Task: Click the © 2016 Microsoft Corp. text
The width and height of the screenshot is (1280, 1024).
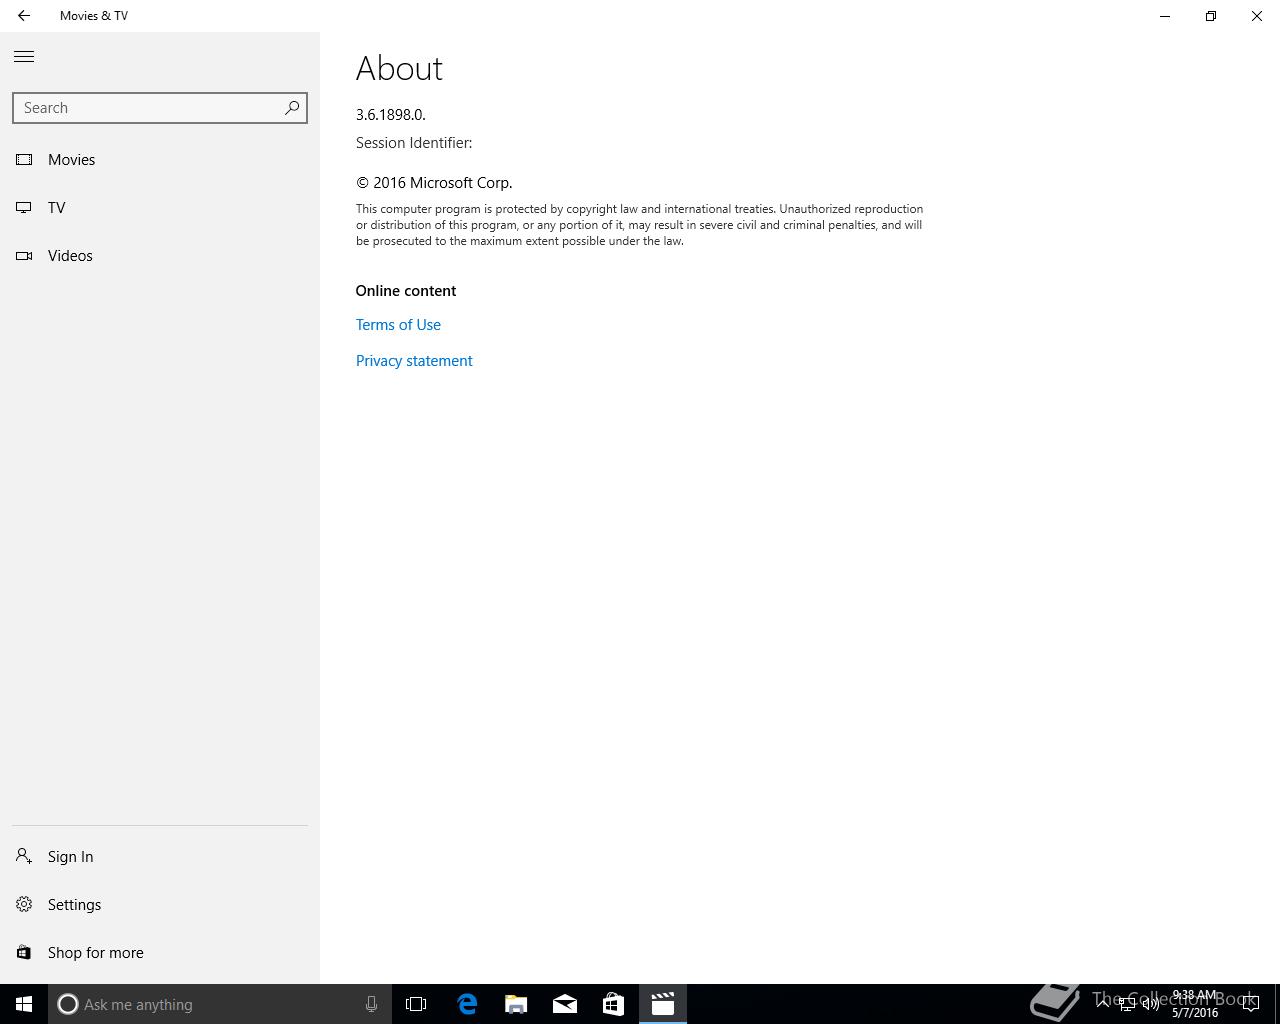Action: (x=434, y=183)
